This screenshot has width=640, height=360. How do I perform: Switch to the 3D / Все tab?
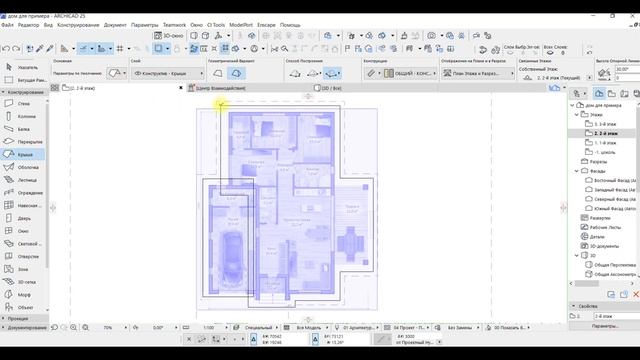point(328,88)
